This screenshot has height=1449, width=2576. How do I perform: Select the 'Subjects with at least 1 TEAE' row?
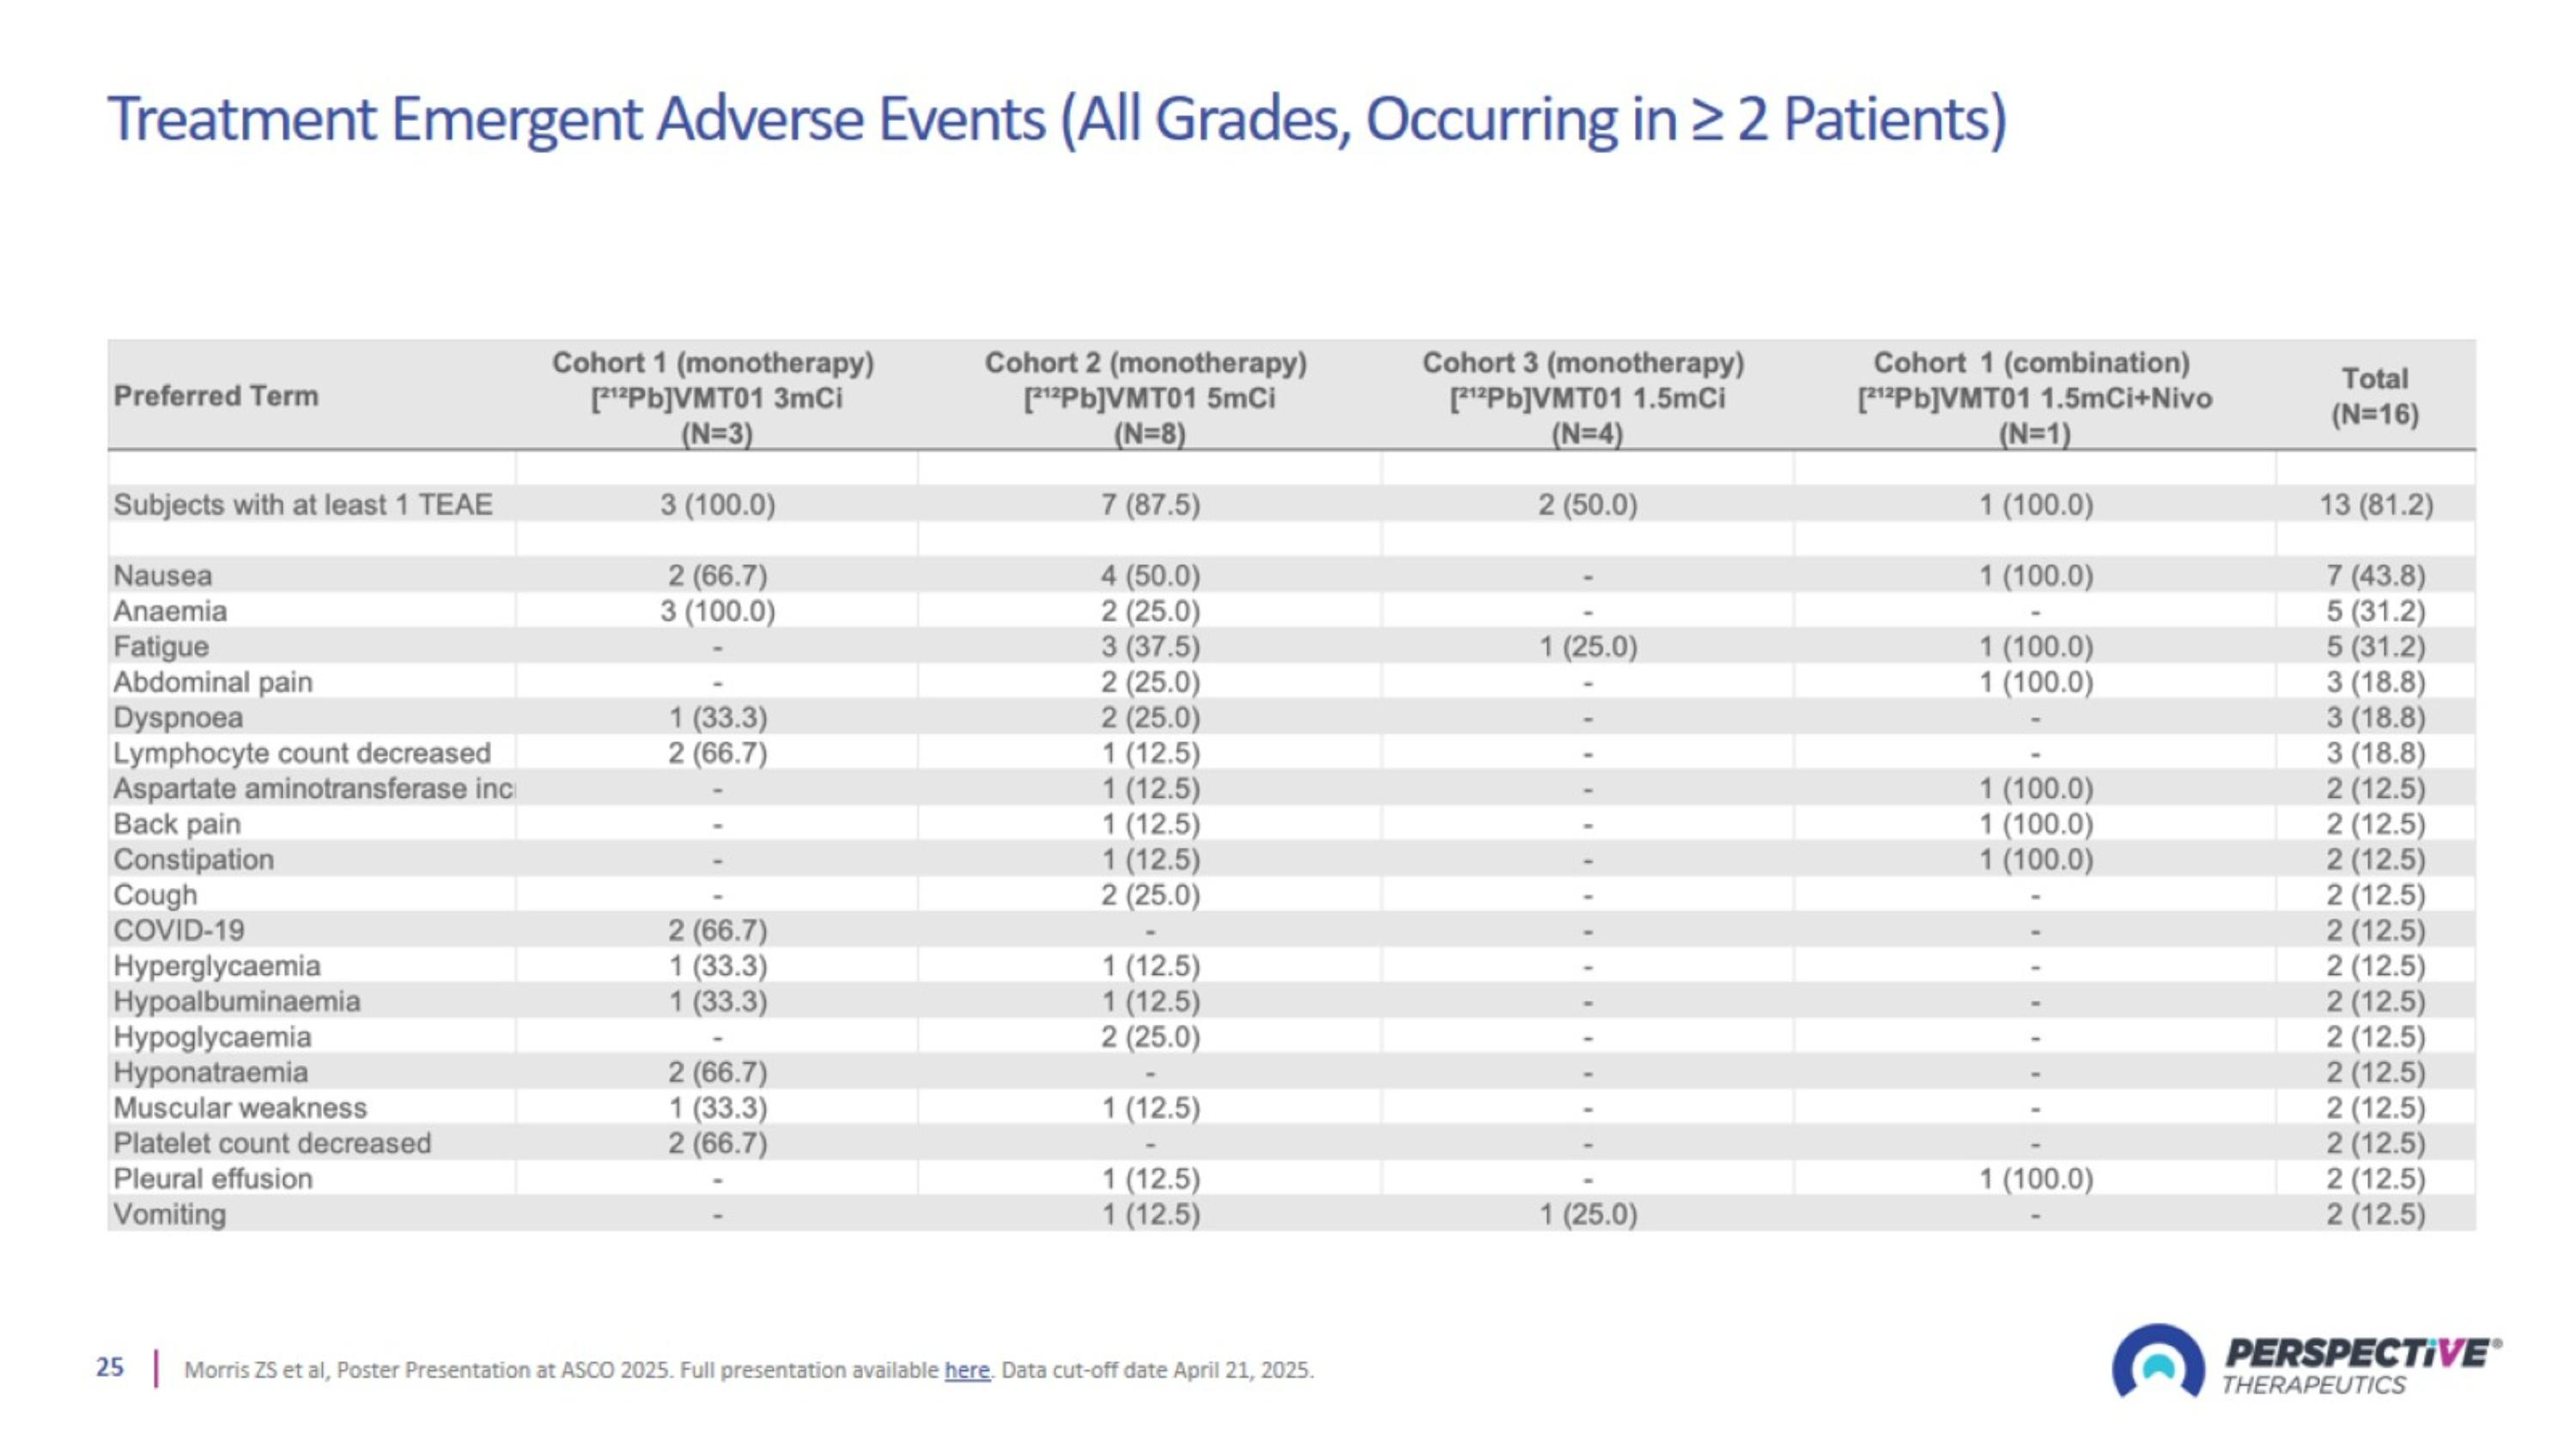coord(303,505)
